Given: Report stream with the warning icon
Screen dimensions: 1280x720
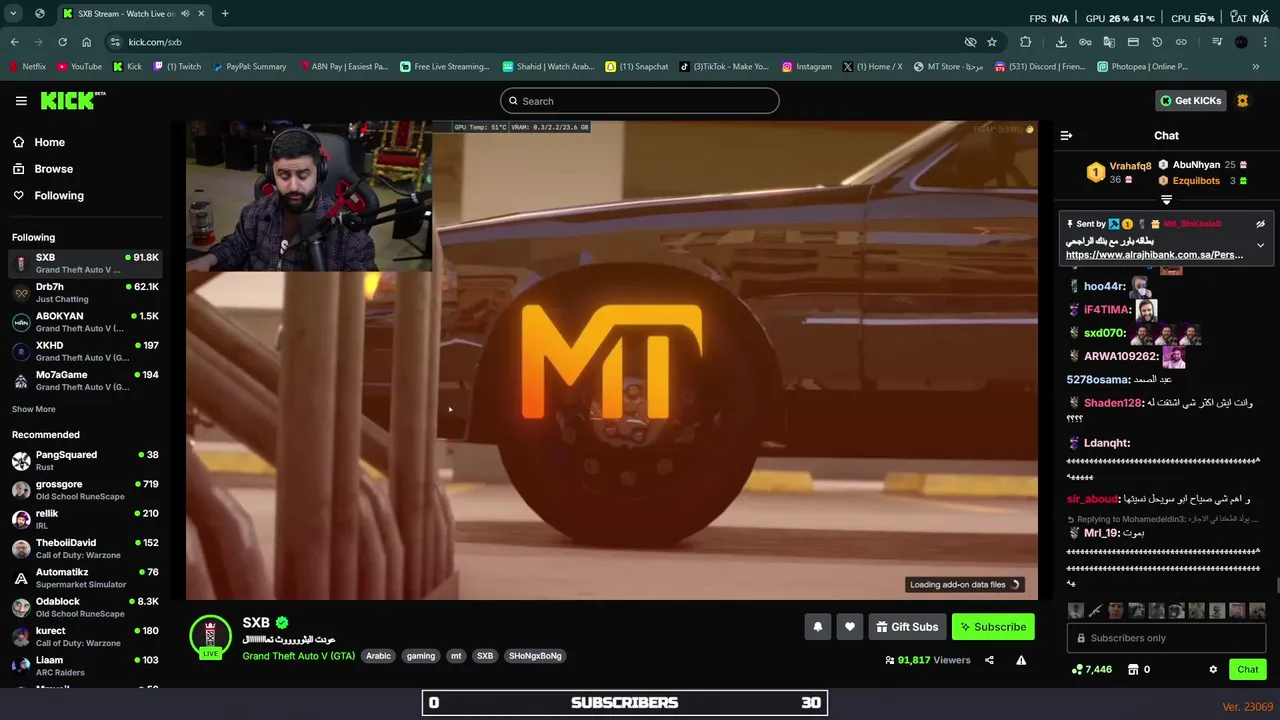Looking at the screenshot, I should [1021, 660].
